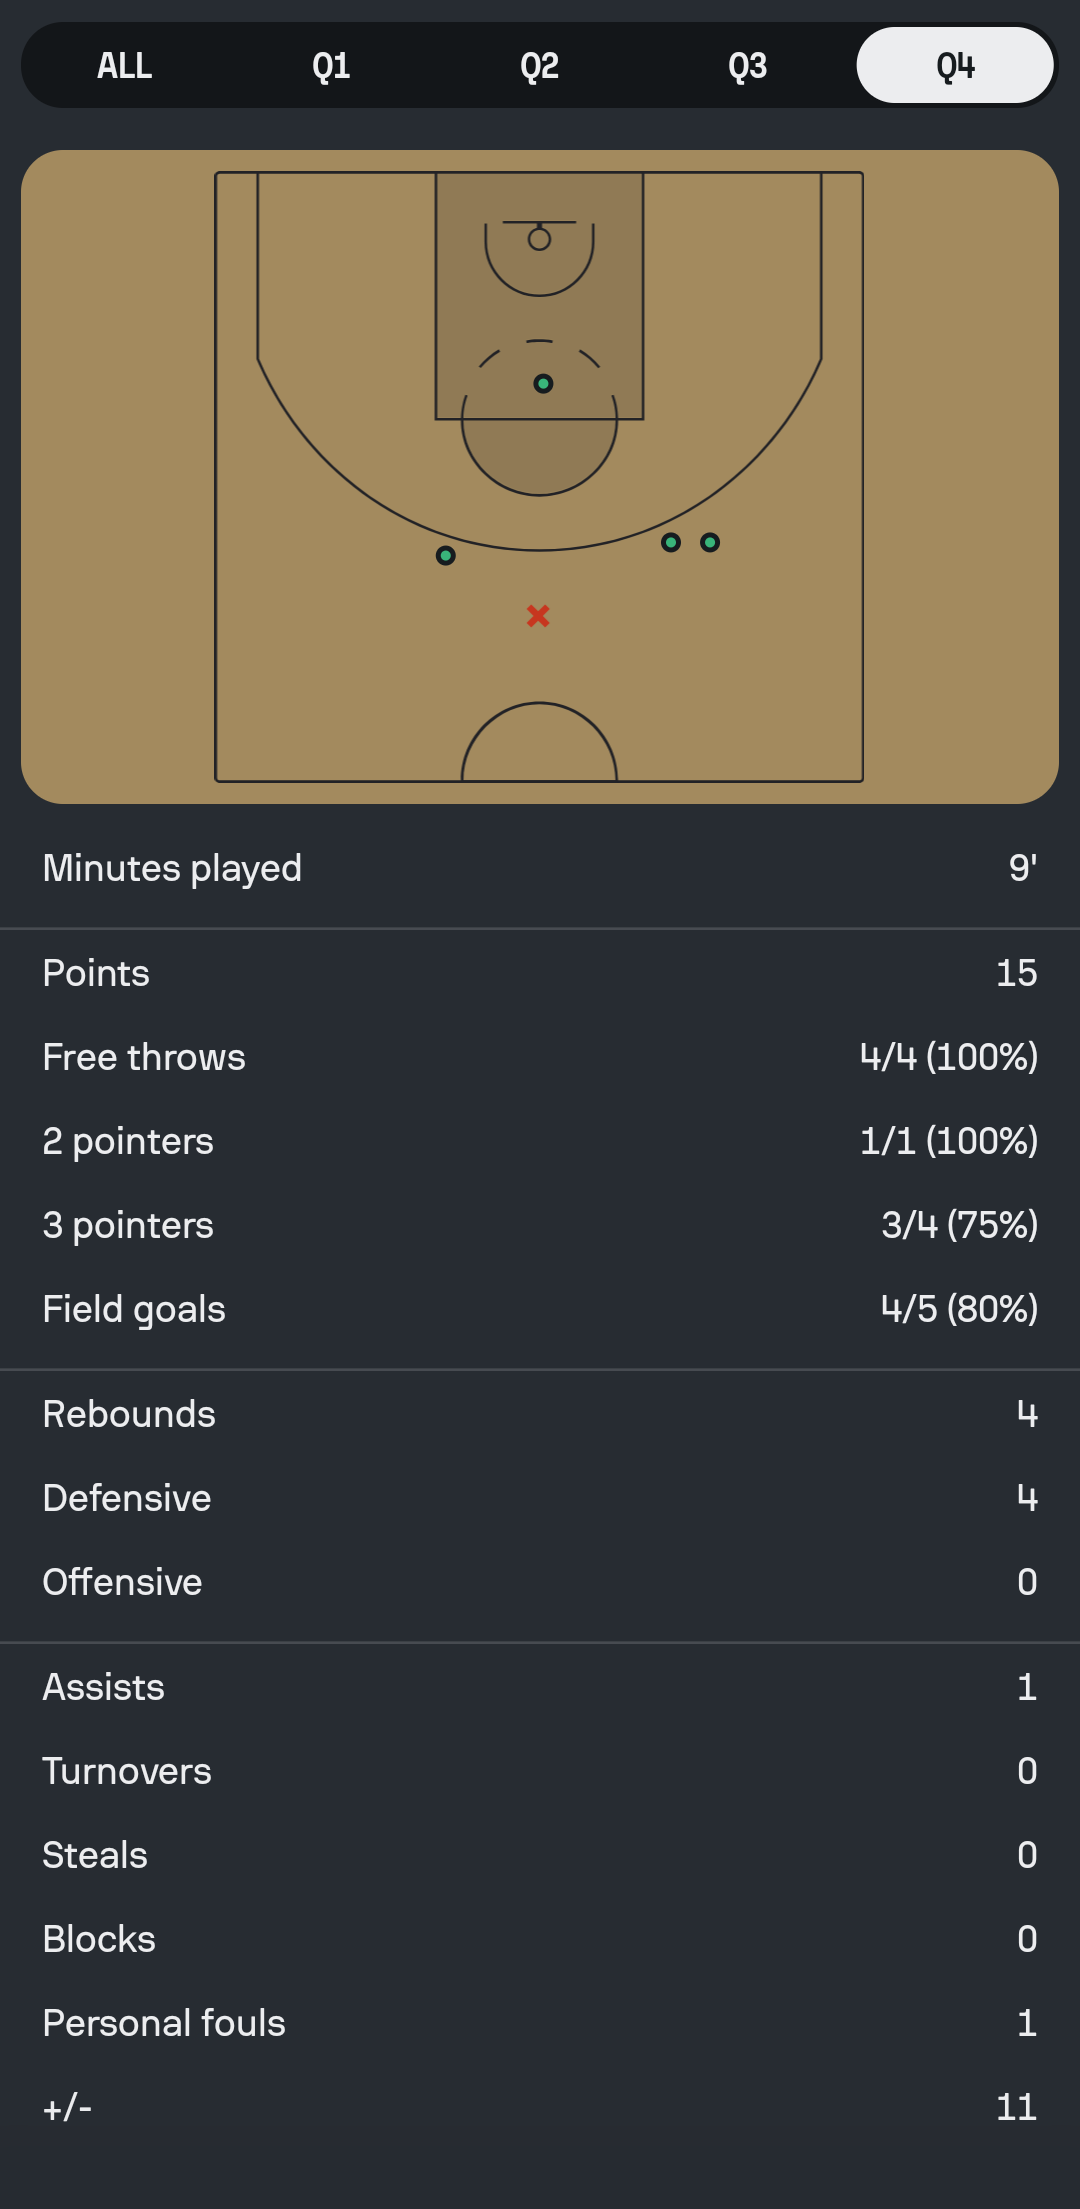Image resolution: width=1080 pixels, height=2209 pixels.
Task: Tap the Free throws 4/4 value
Action: [948, 1057]
